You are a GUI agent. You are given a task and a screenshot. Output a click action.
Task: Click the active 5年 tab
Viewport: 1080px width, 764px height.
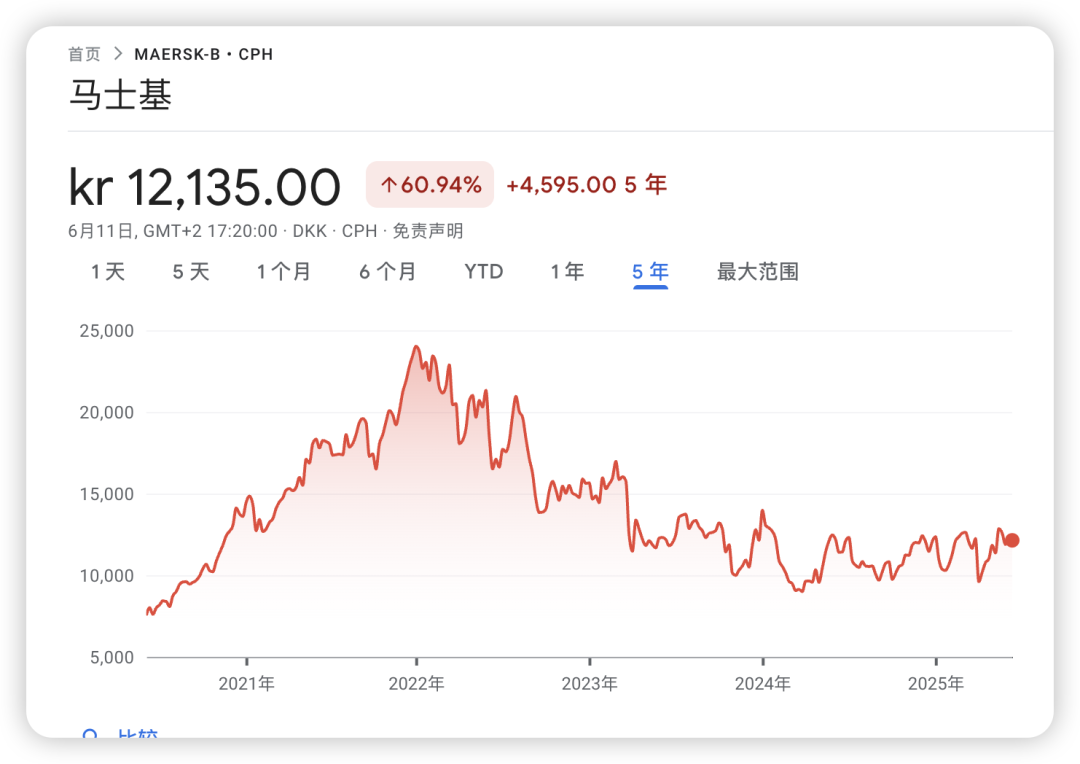(650, 272)
